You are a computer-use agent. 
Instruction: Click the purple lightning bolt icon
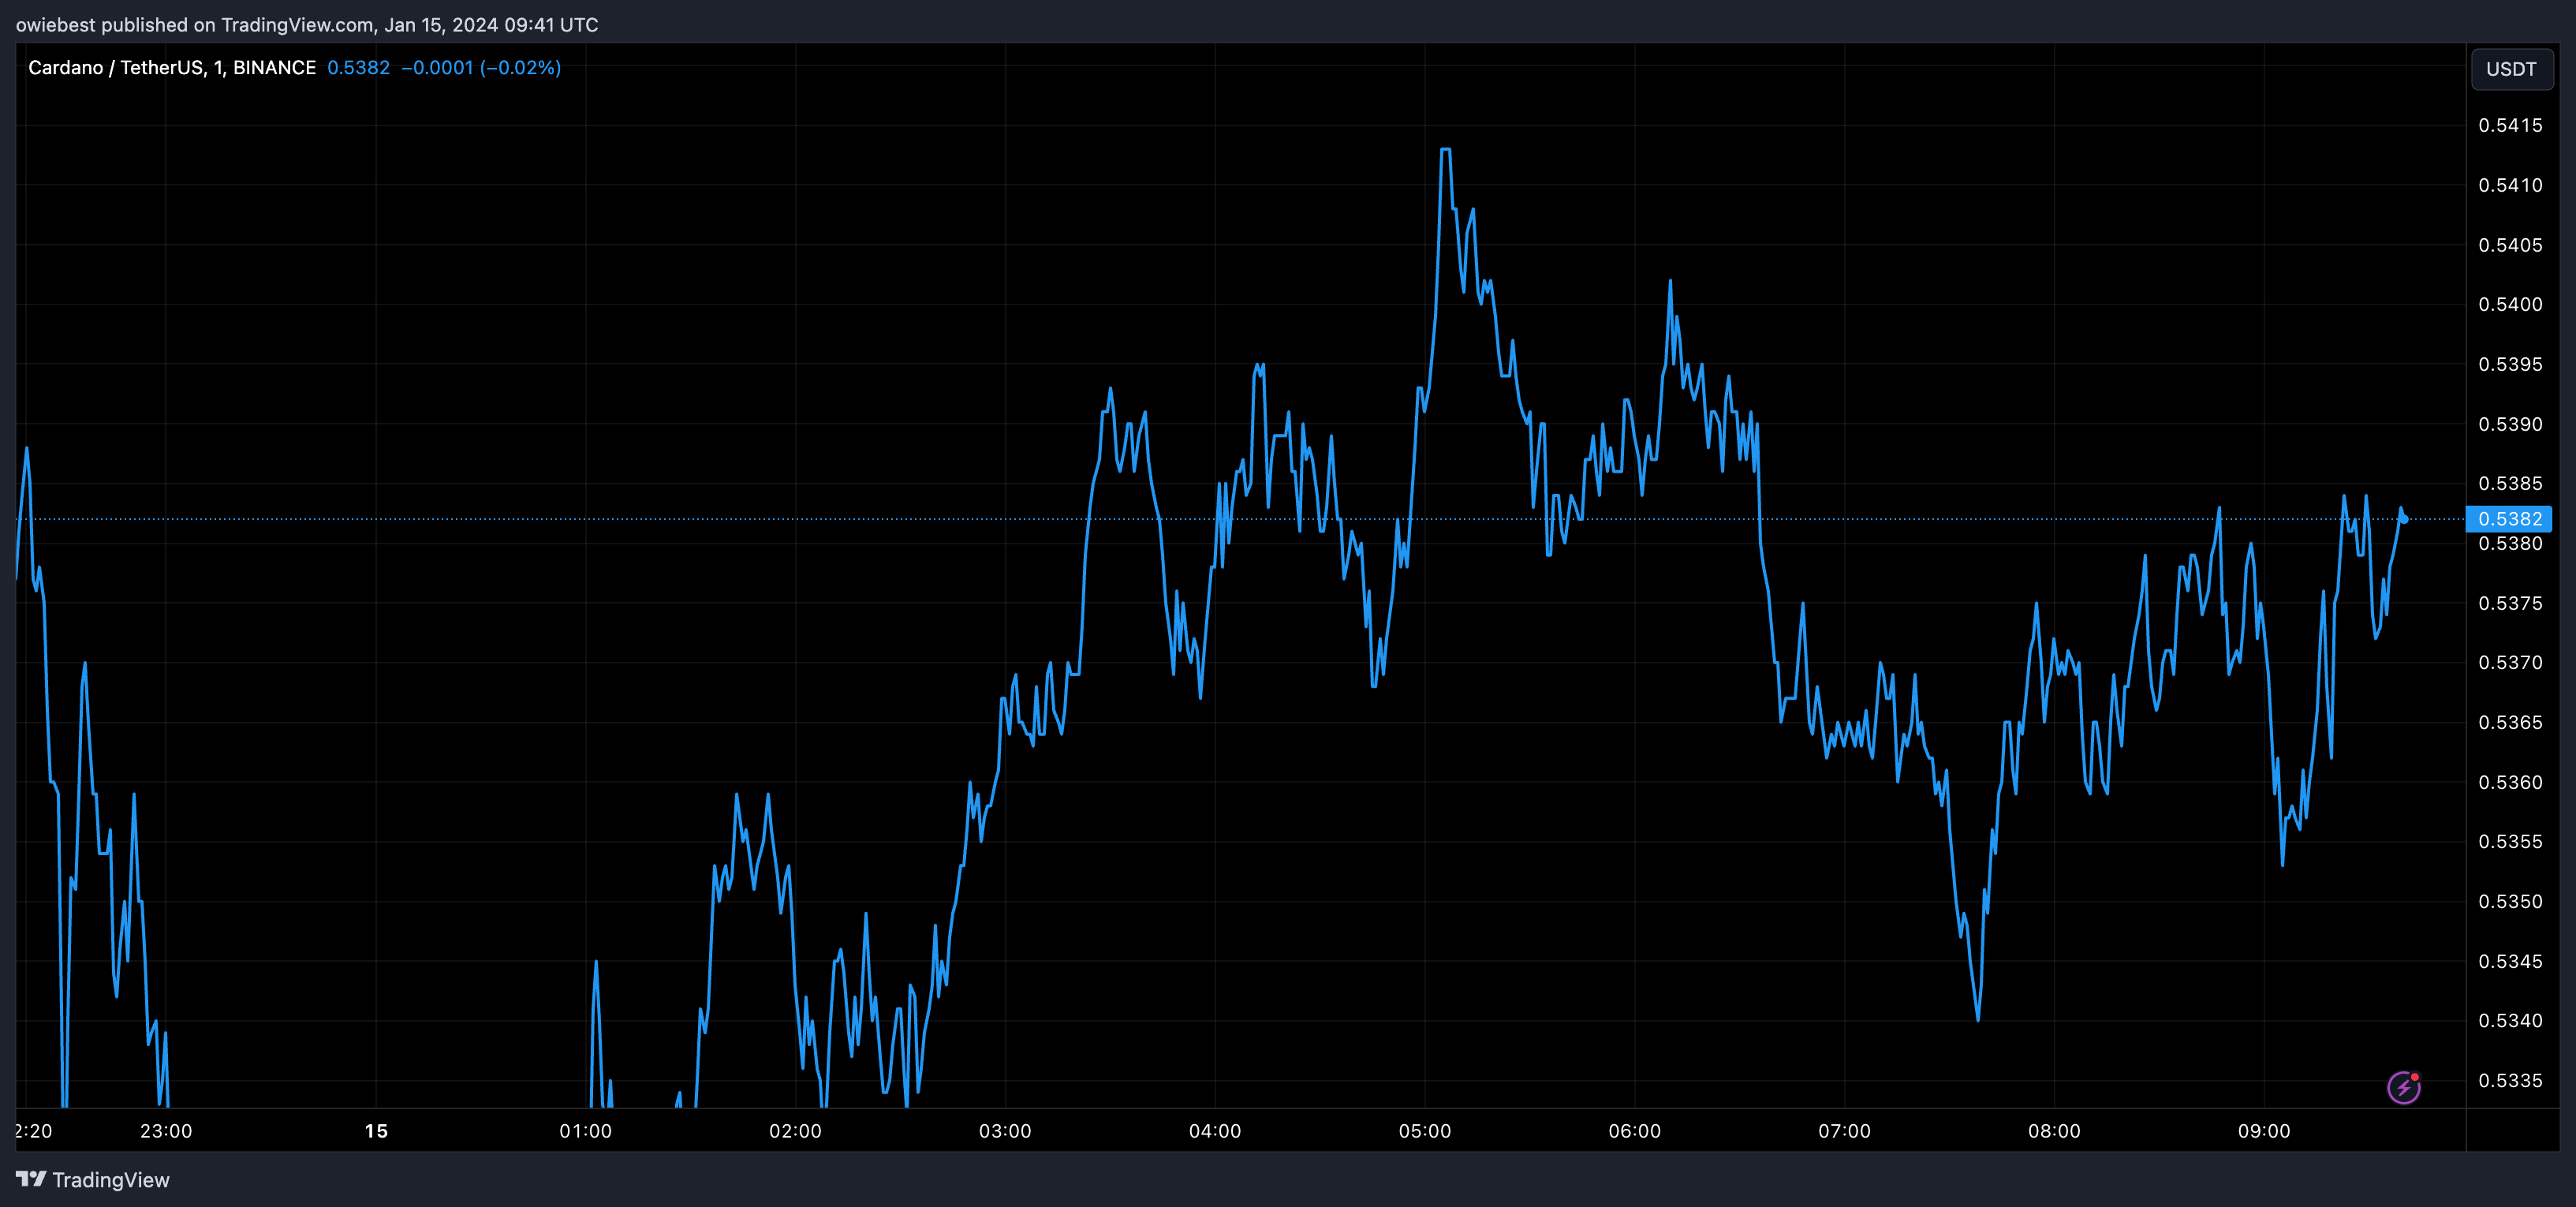(x=2403, y=1087)
